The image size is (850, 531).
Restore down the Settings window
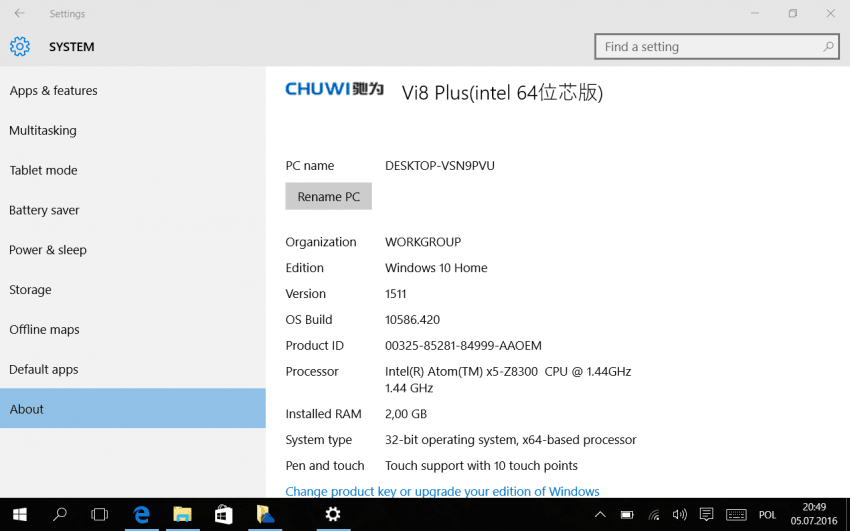(793, 14)
